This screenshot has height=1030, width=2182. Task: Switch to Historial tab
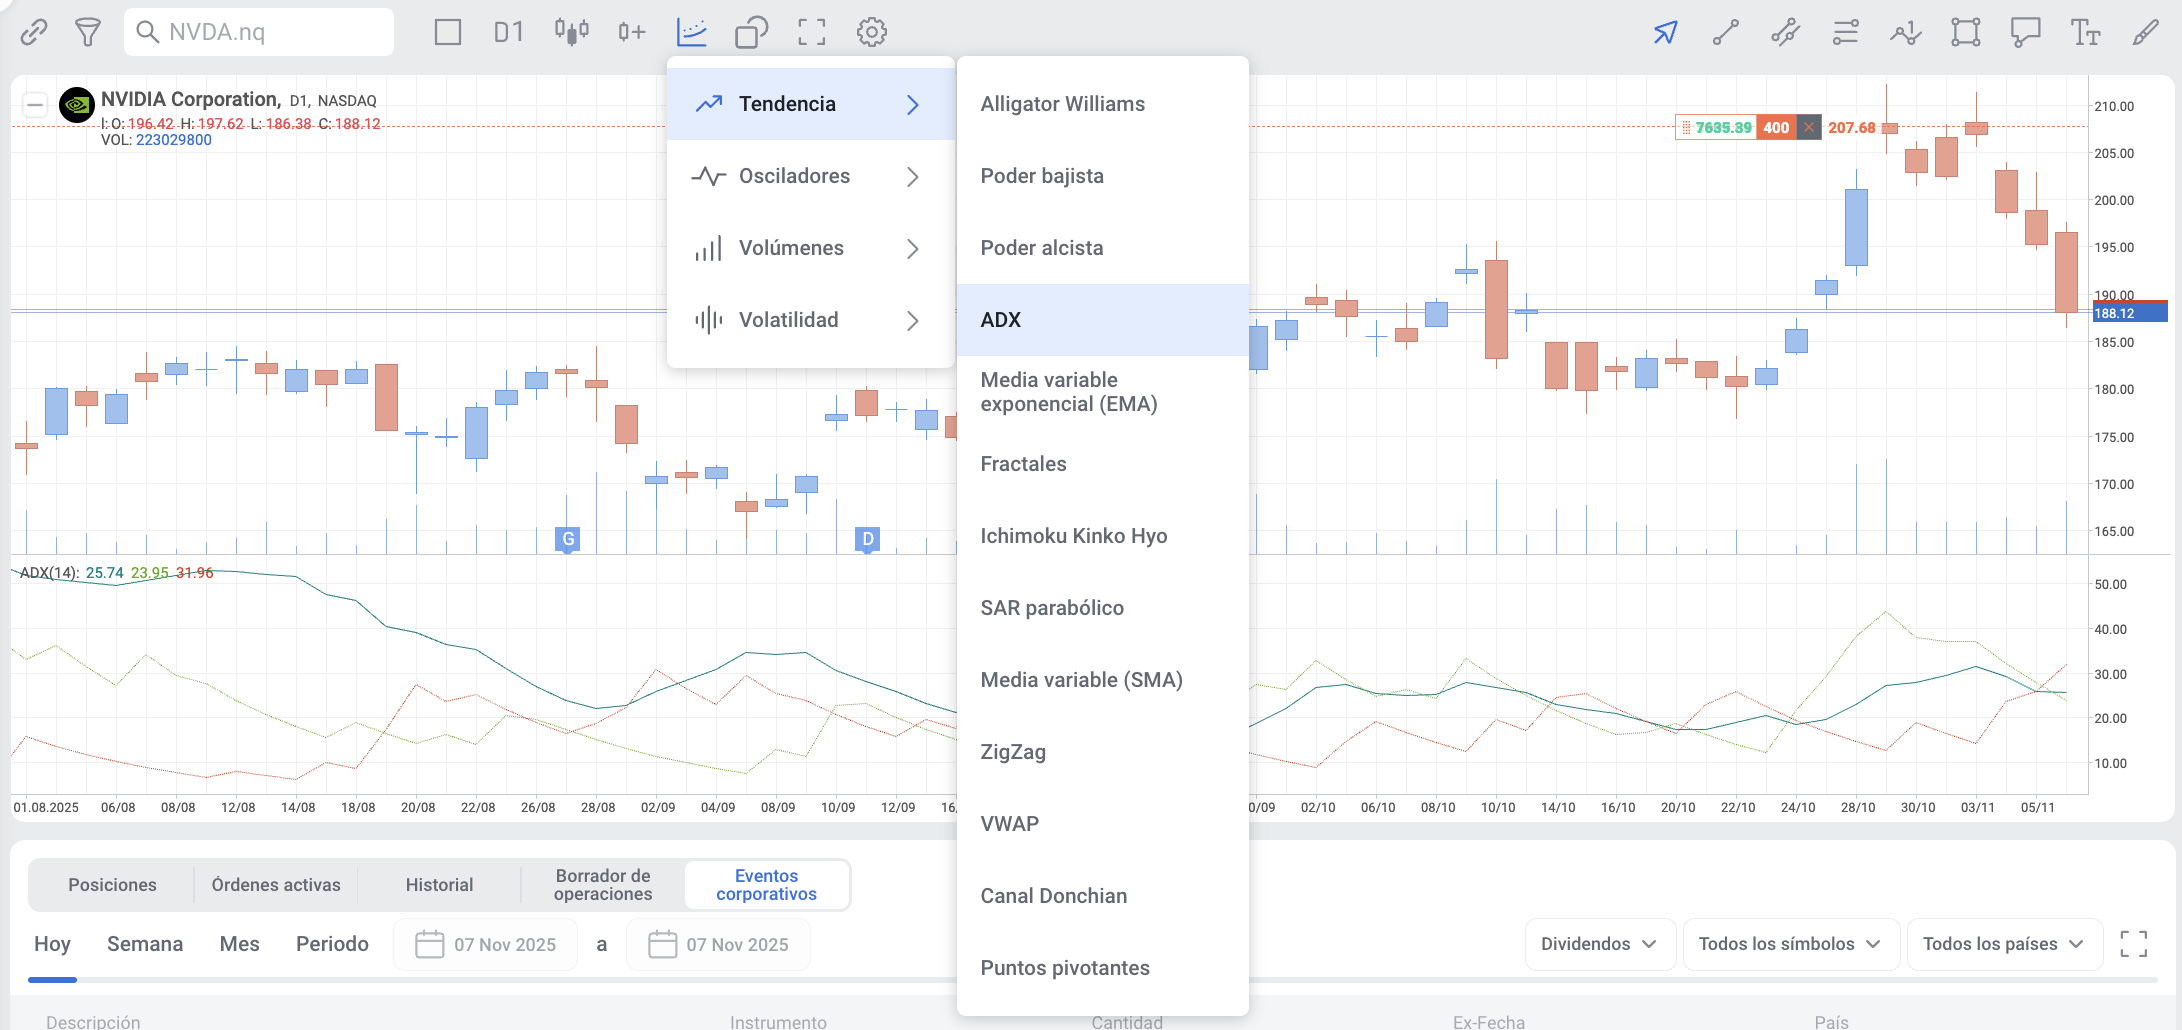click(x=439, y=885)
